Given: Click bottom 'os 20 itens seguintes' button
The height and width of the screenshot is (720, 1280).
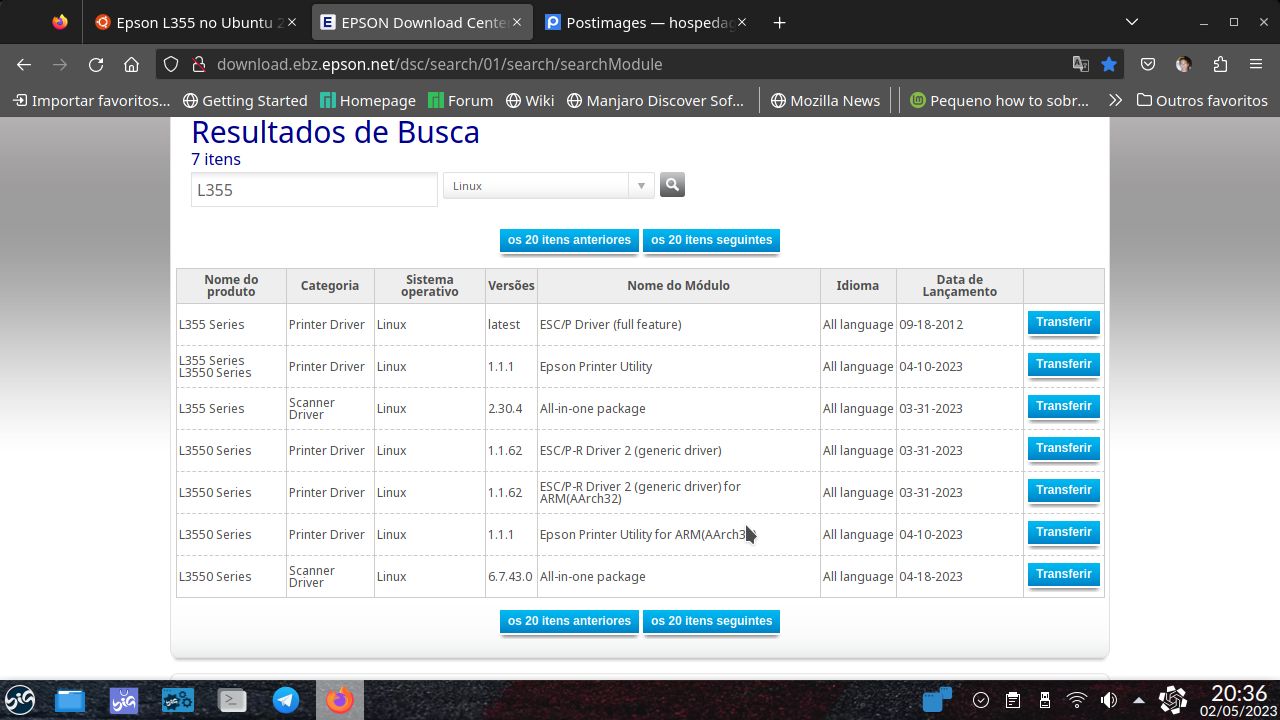Looking at the screenshot, I should point(711,621).
